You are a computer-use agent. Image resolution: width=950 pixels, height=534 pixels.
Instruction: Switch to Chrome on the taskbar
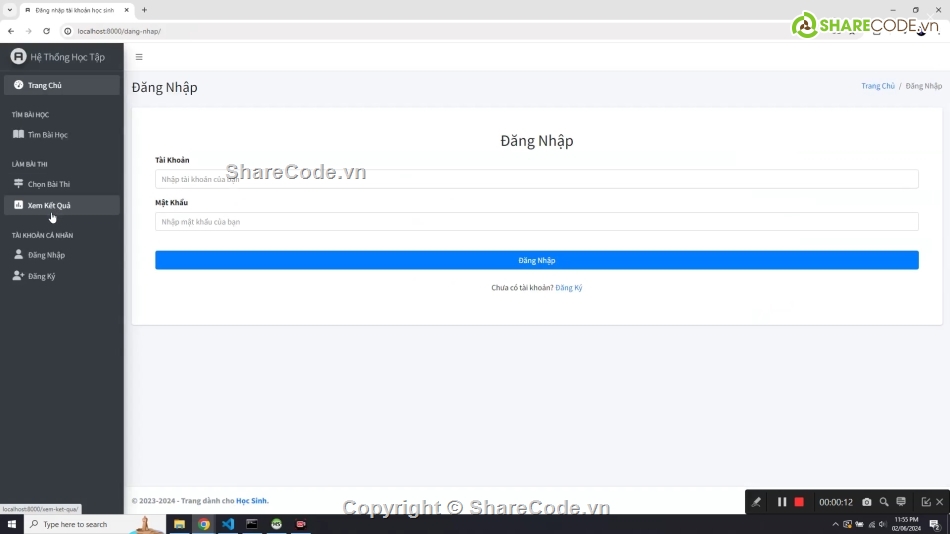pyautogui.click(x=204, y=524)
